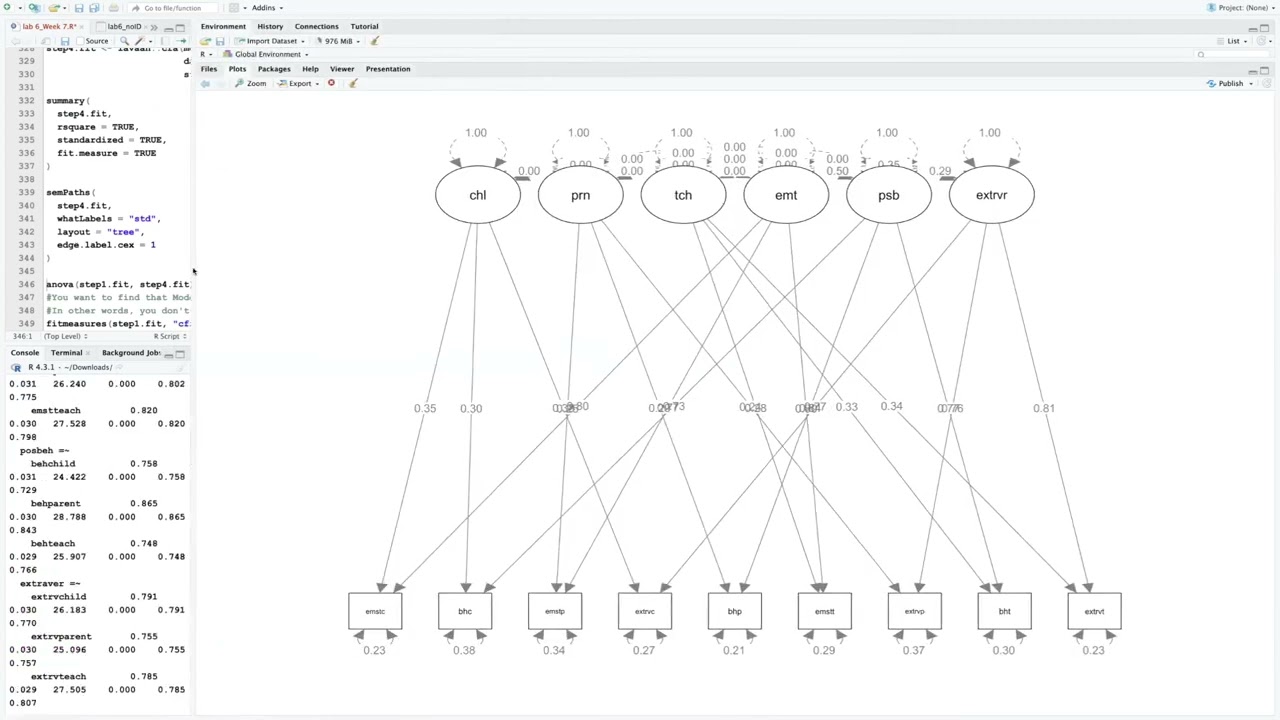This screenshot has height=720, width=1280.
Task: Open the Import Dataset dropdown
Action: click(270, 41)
